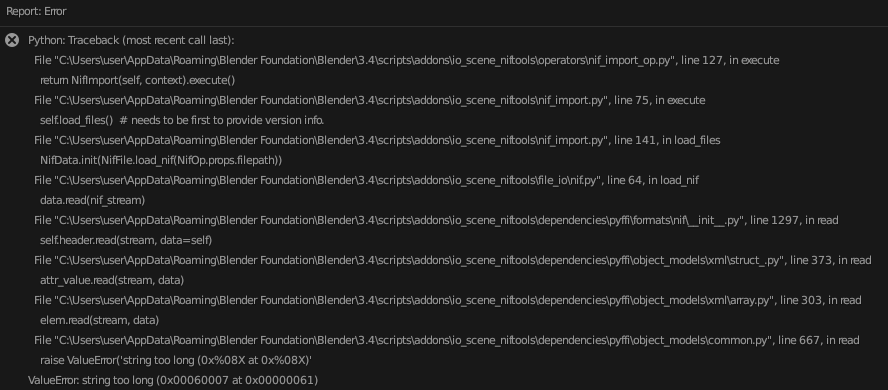
Task: Click the 'raise ValueError' code line
Action: 176,361
